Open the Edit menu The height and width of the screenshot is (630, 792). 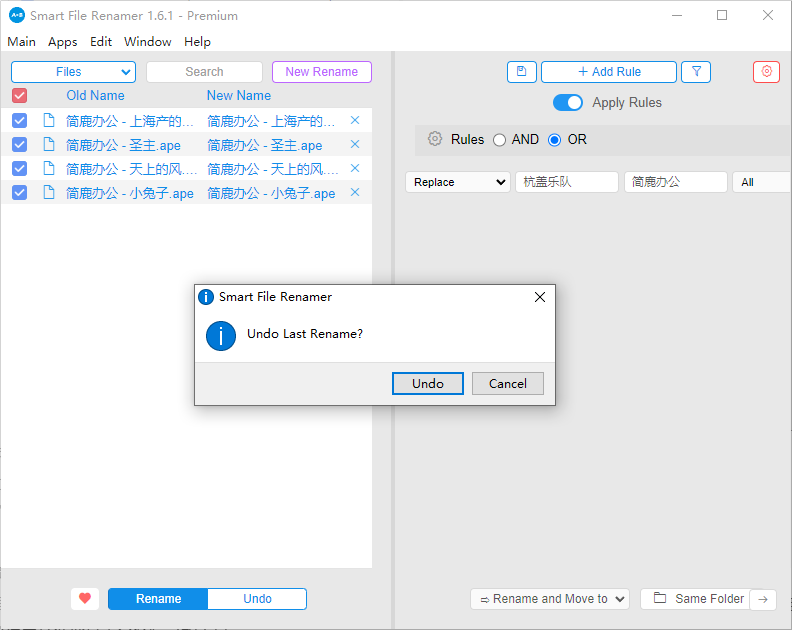click(x=101, y=42)
